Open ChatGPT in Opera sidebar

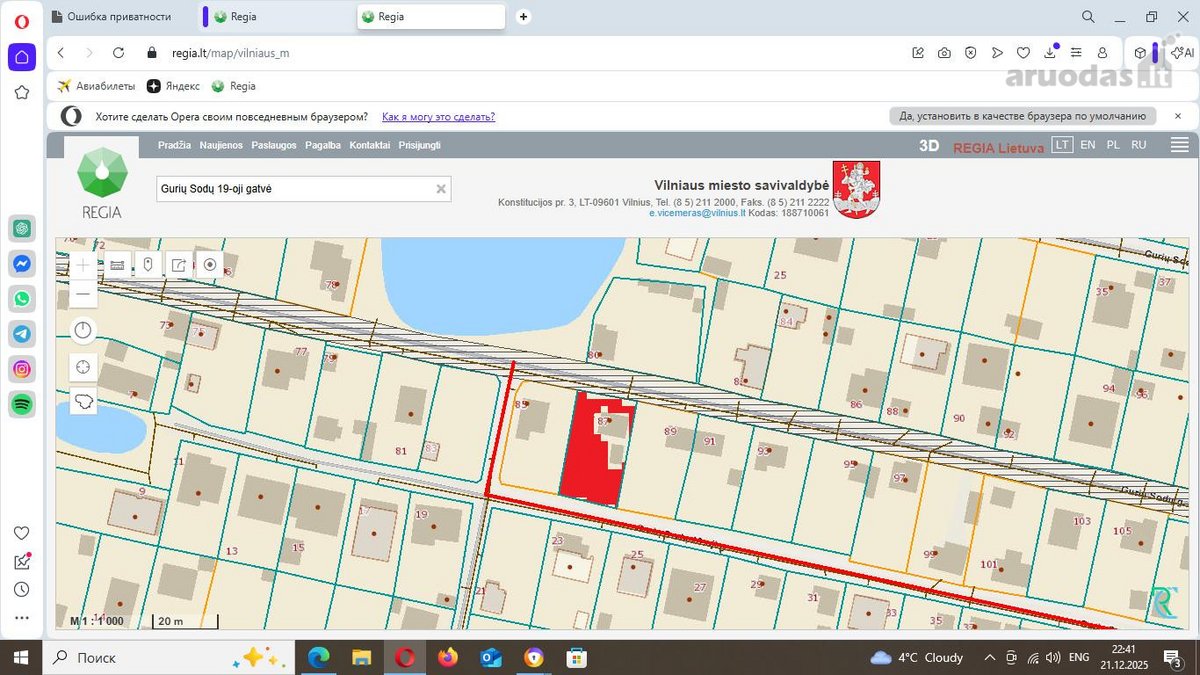coord(22,228)
